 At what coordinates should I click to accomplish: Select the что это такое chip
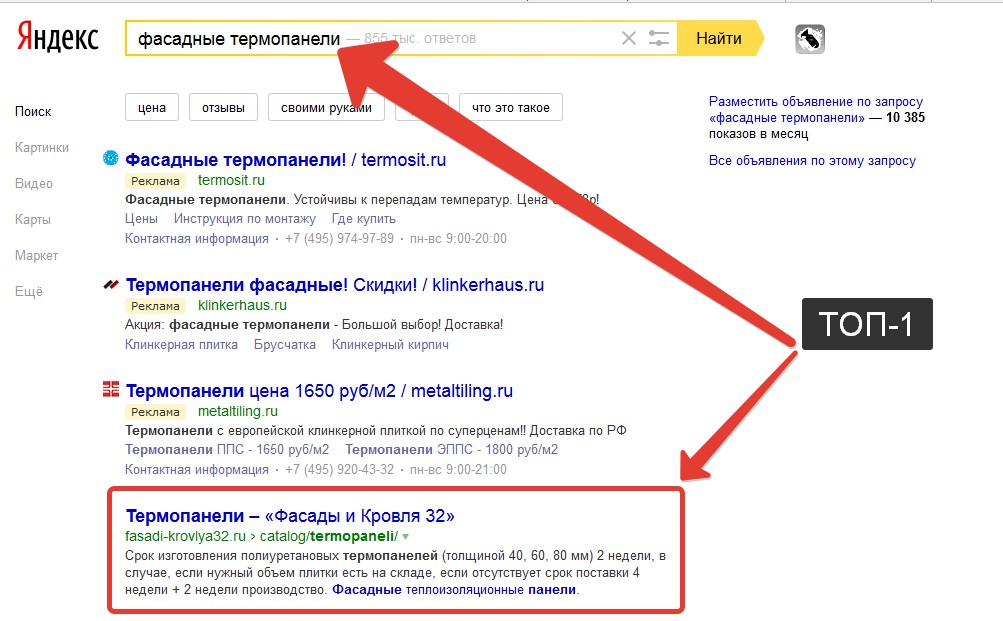click(x=510, y=107)
